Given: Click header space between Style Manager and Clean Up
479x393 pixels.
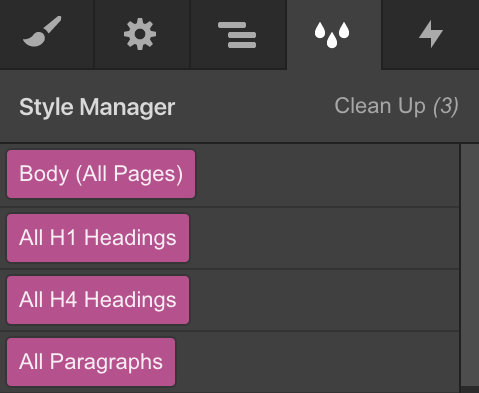Looking at the screenshot, I should click(255, 107).
